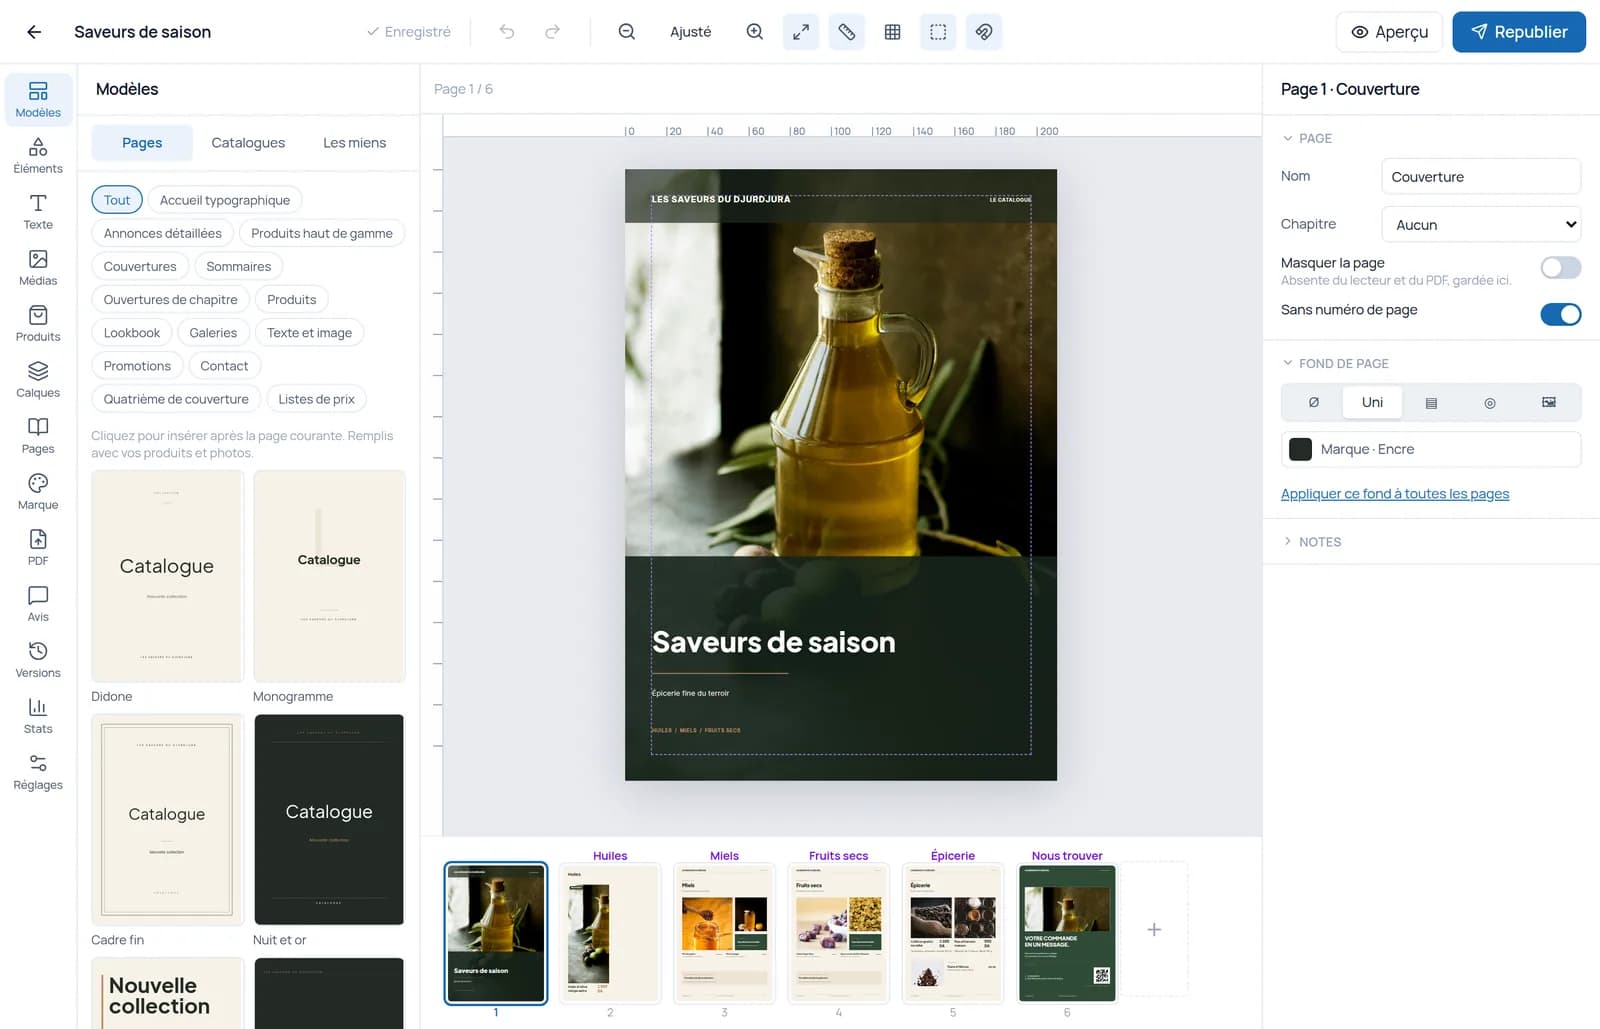Select the image background option

coord(1549,402)
